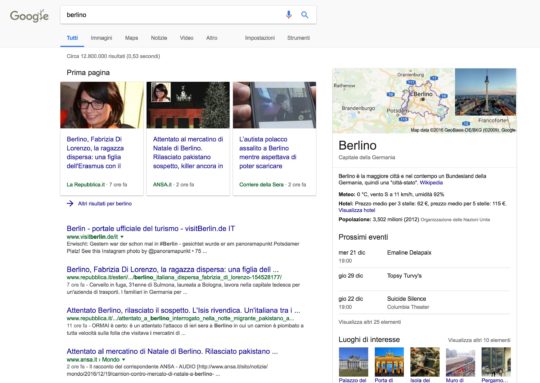Switch to the Immagini tab
Screen dimensions: 540x383
101,38
